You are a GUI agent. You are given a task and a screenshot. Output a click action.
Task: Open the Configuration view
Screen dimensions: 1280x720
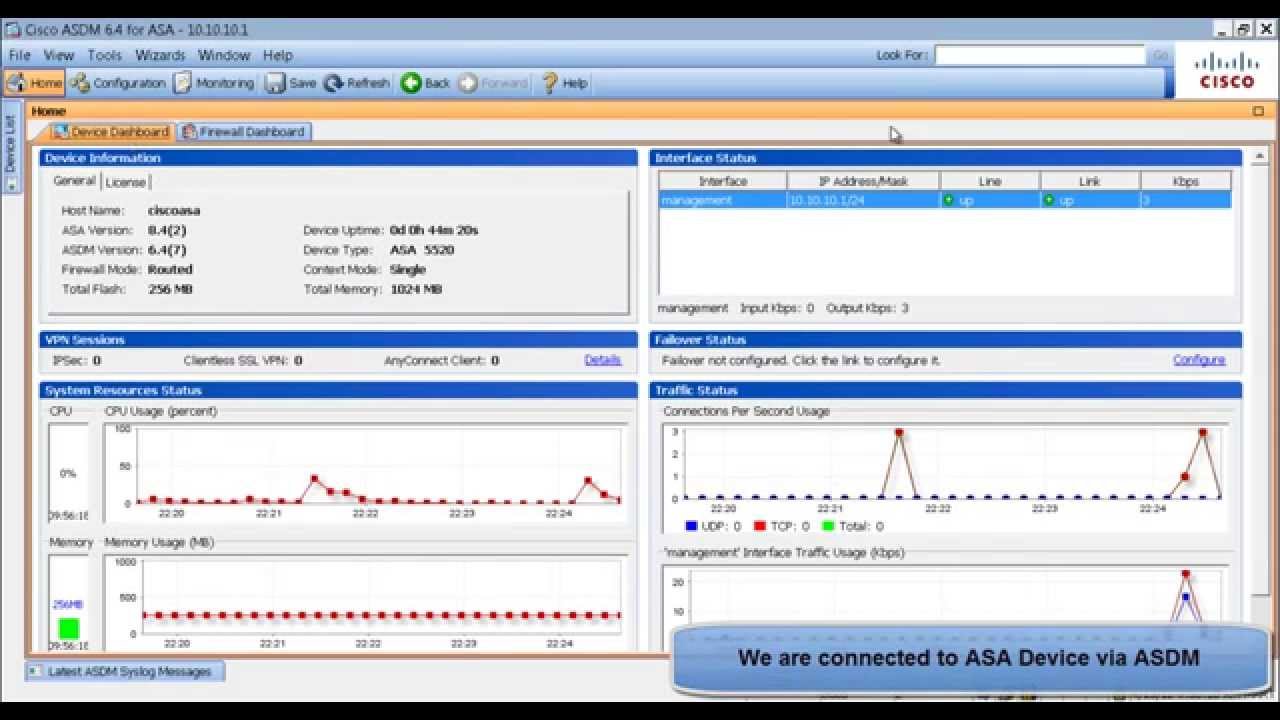pyautogui.click(x=118, y=83)
